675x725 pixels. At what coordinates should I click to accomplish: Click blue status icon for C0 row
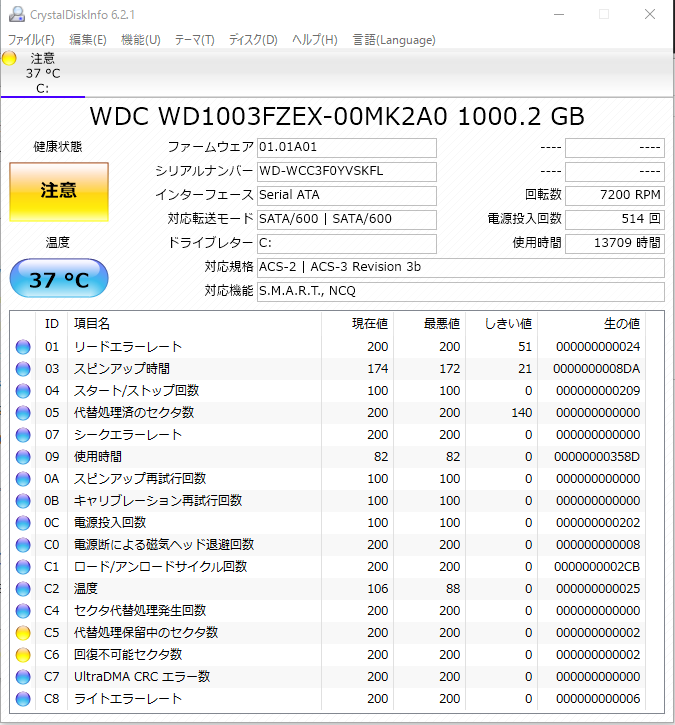point(23,545)
